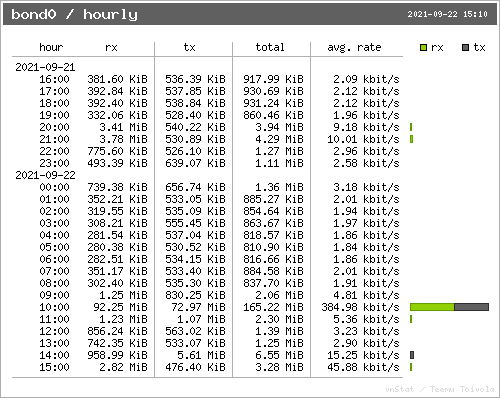The width and height of the screenshot is (500, 398).
Task: Select the 'rx' column header
Action: click(x=111, y=48)
